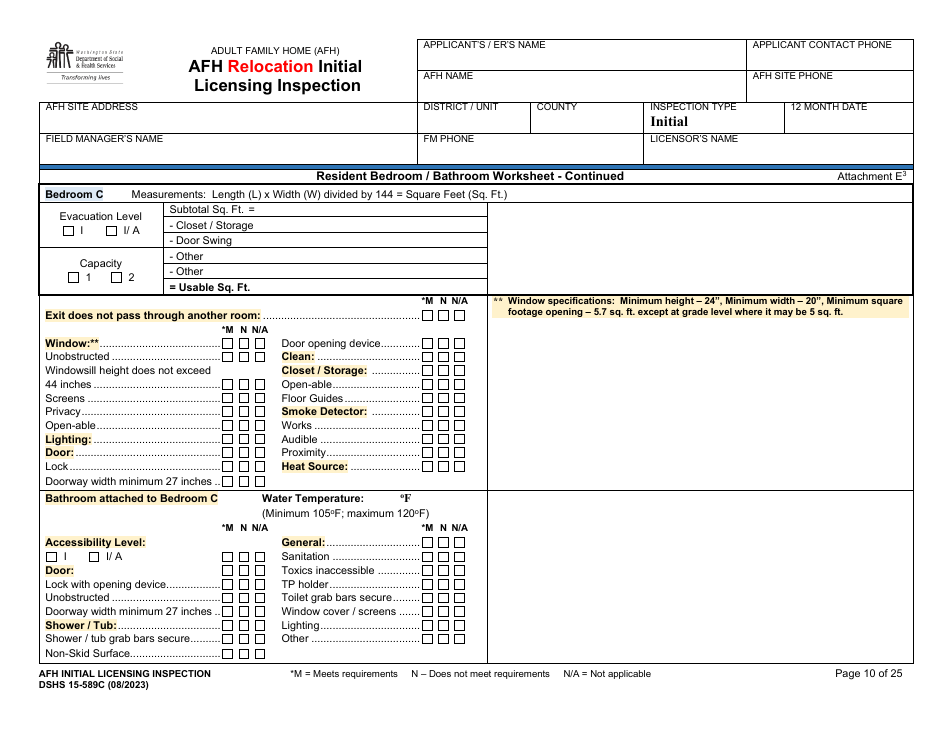The height and width of the screenshot is (735, 950).
Task: Mark *M for window Privacy
Action: tap(228, 411)
